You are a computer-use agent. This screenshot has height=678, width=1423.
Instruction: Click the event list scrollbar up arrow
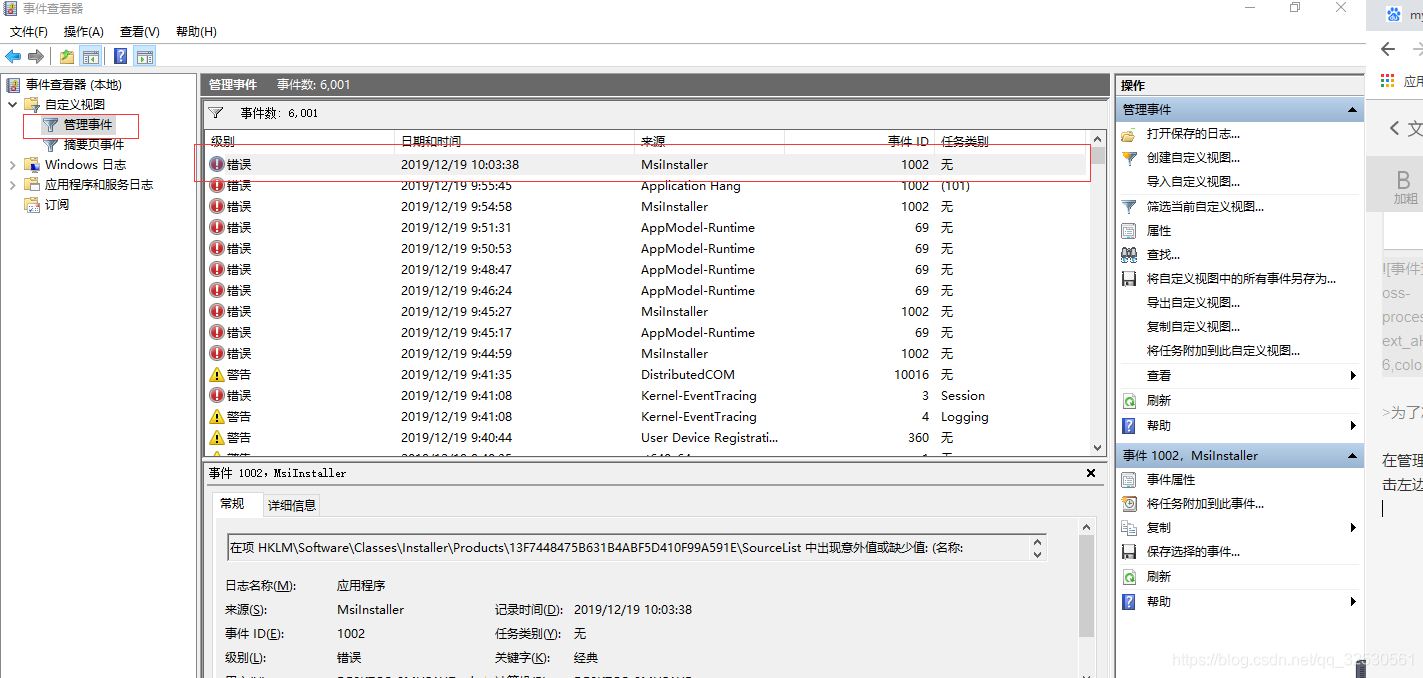(x=1098, y=140)
